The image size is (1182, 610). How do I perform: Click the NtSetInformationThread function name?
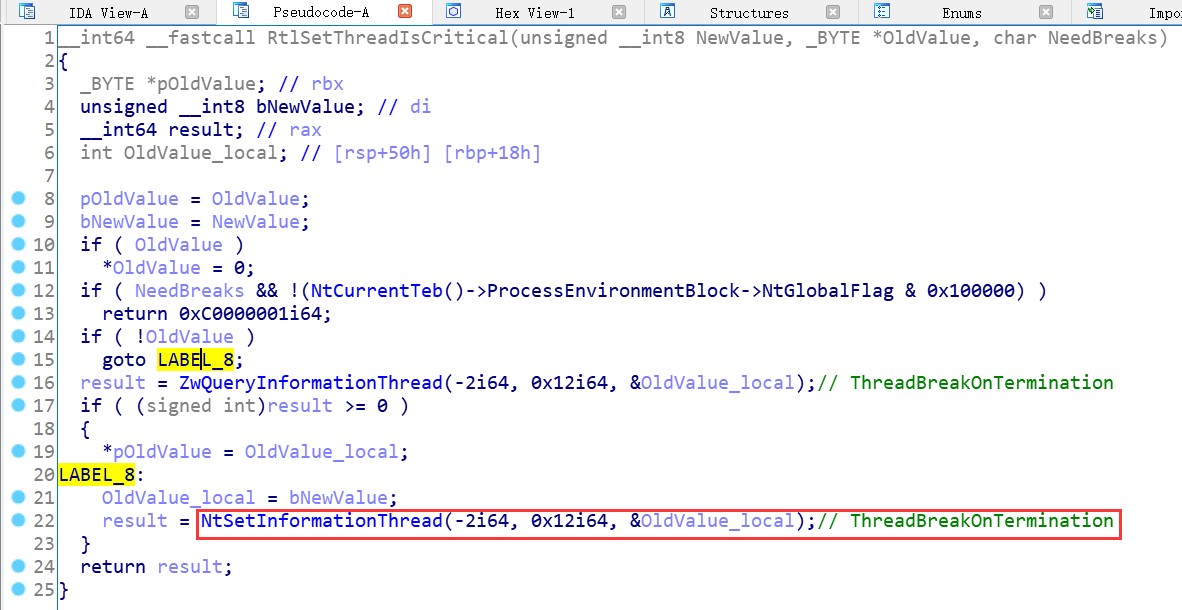pyautogui.click(x=320, y=521)
